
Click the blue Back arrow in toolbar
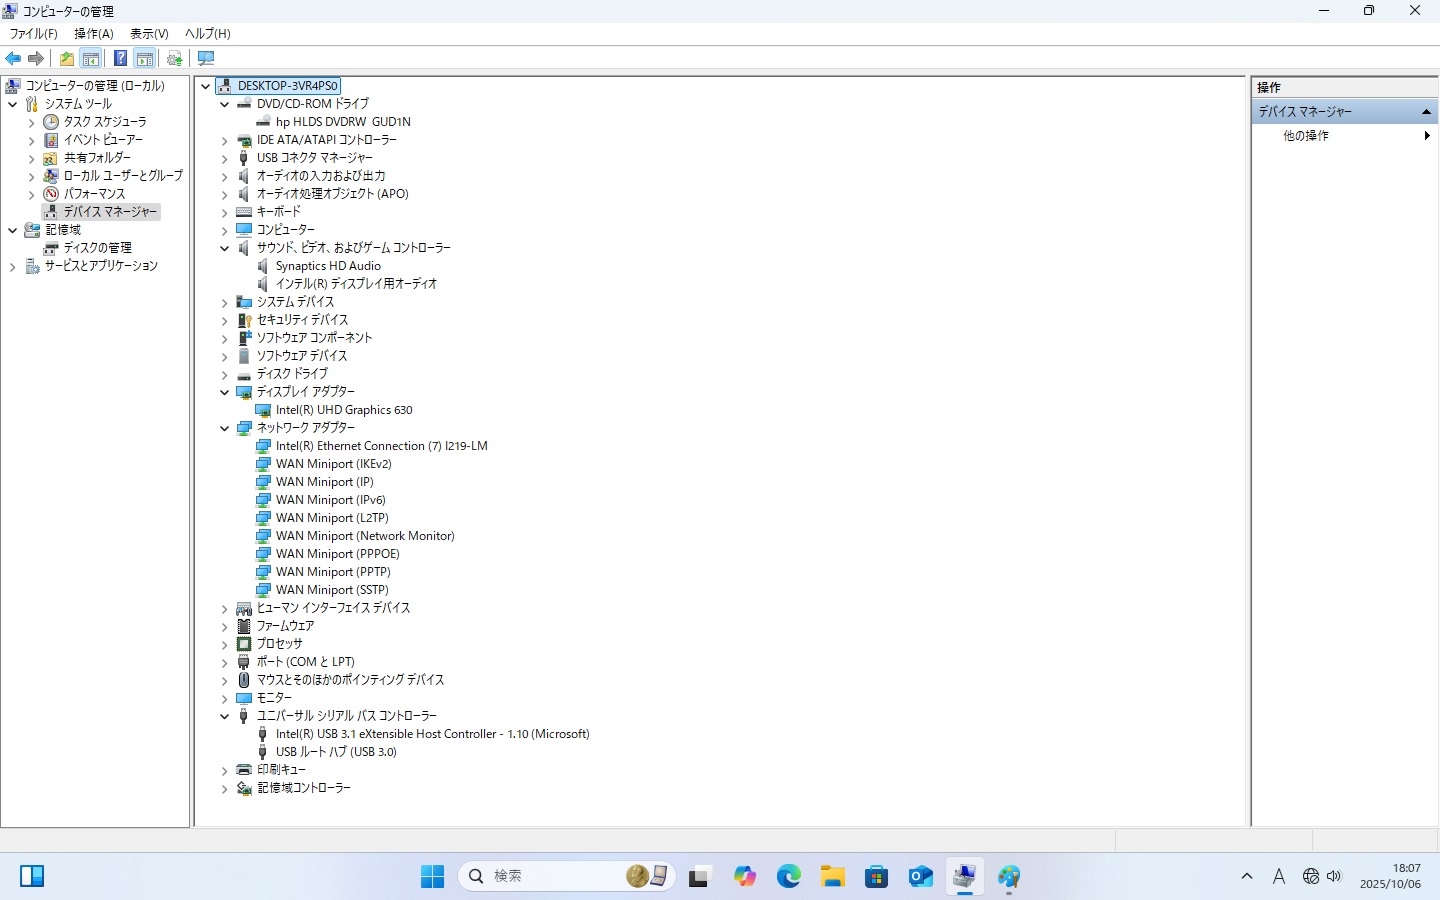[x=13, y=58]
